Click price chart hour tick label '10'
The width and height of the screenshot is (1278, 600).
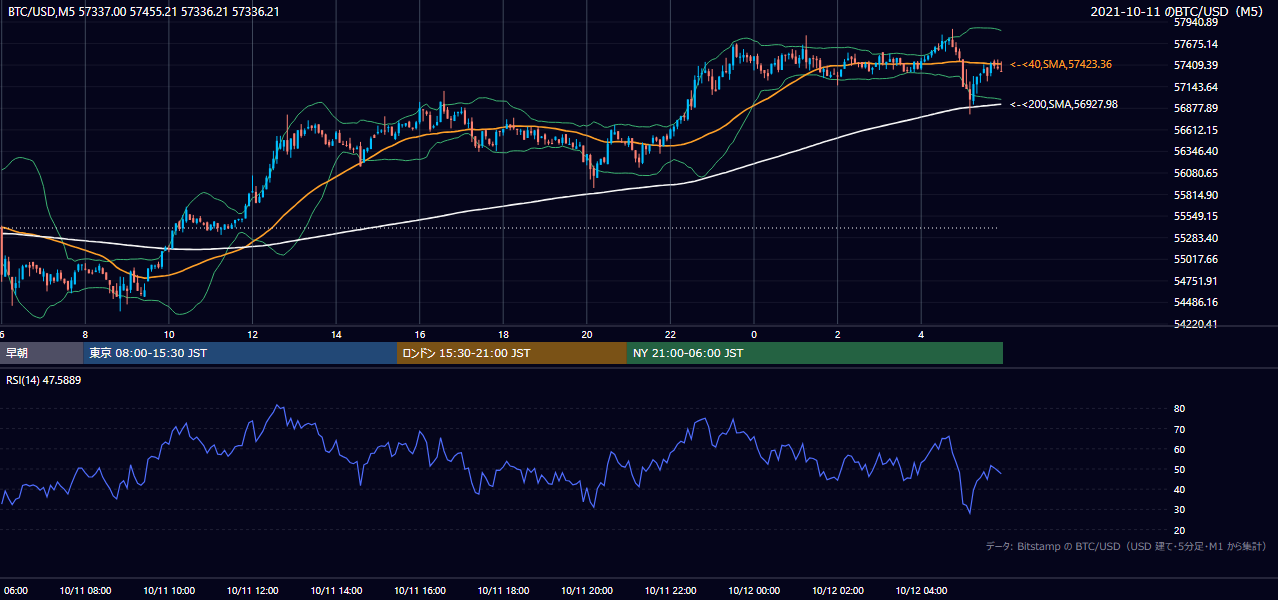169,335
